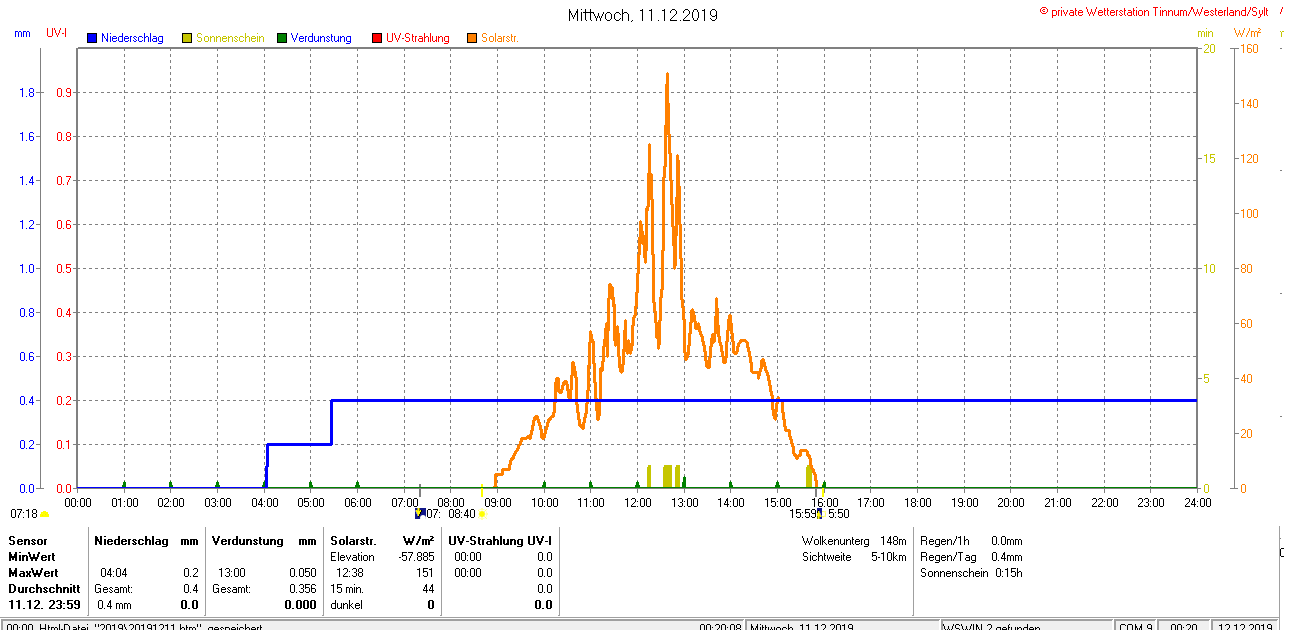
Task: Click the Wolkenunterg value 148m
Action: 893,540
